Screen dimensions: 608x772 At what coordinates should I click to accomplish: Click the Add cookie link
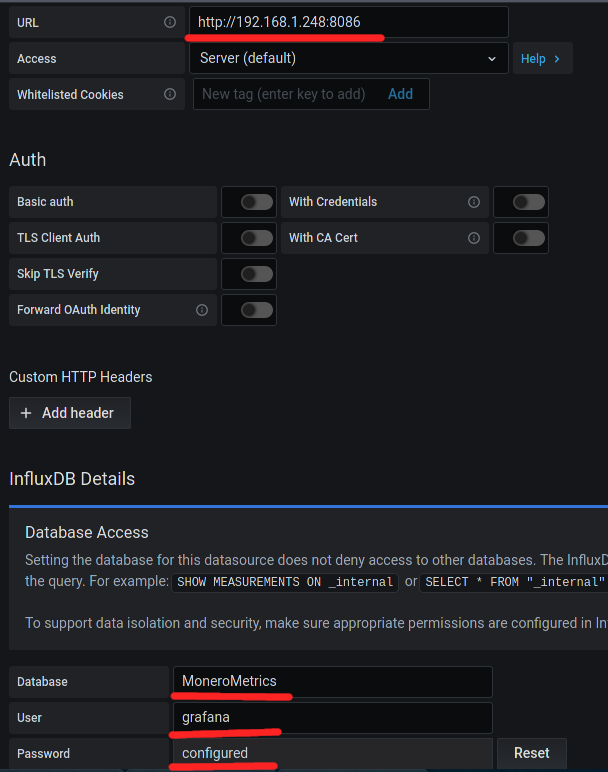tap(400, 94)
